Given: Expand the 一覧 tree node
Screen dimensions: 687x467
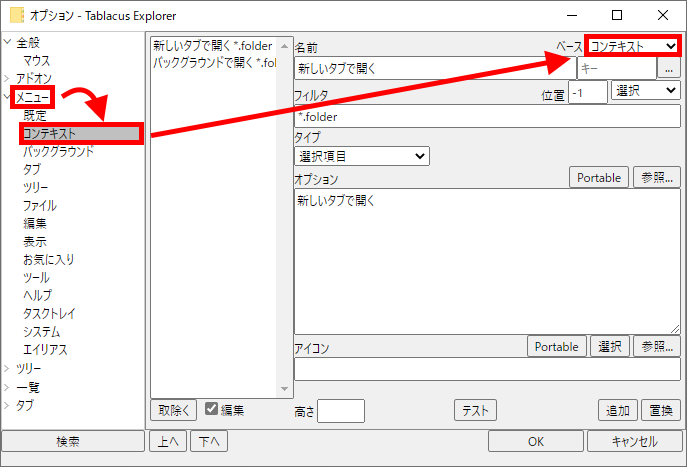Looking at the screenshot, I should click(7, 387).
